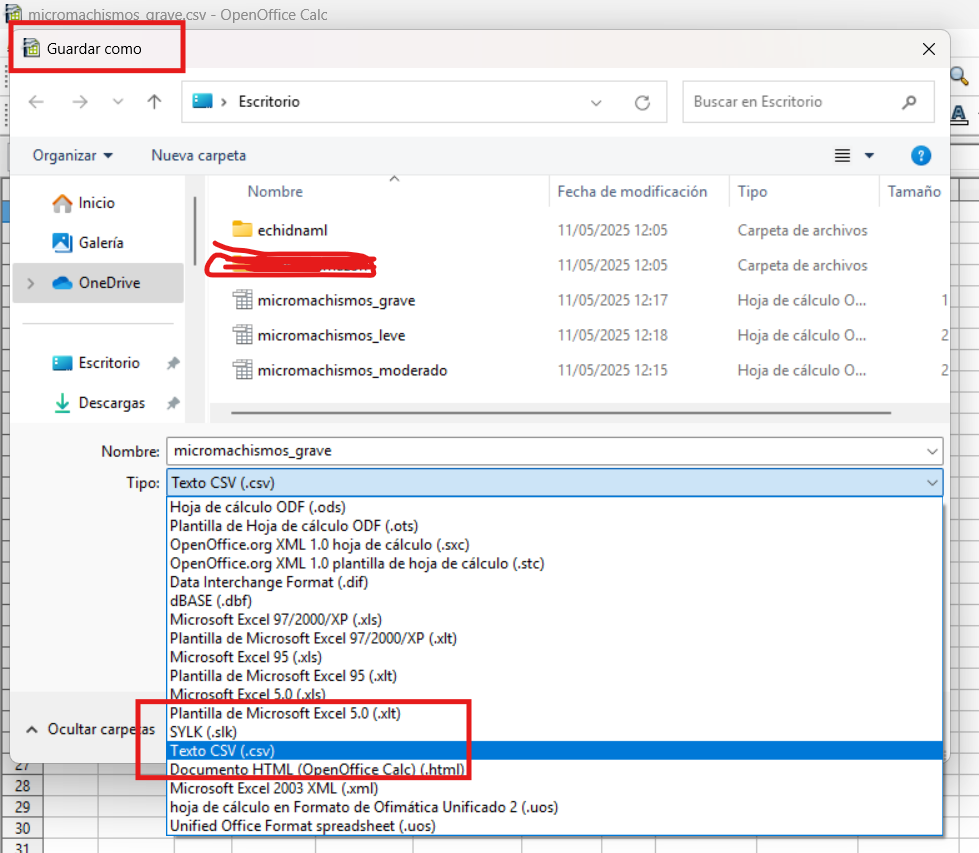The height and width of the screenshot is (853, 979).
Task: Choose SYLK (.slk) format
Action: (554, 732)
